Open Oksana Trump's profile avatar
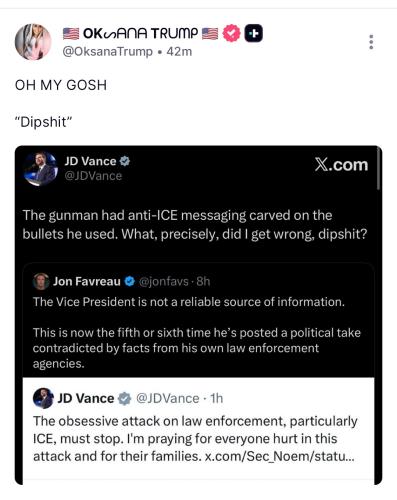 tap(33, 42)
